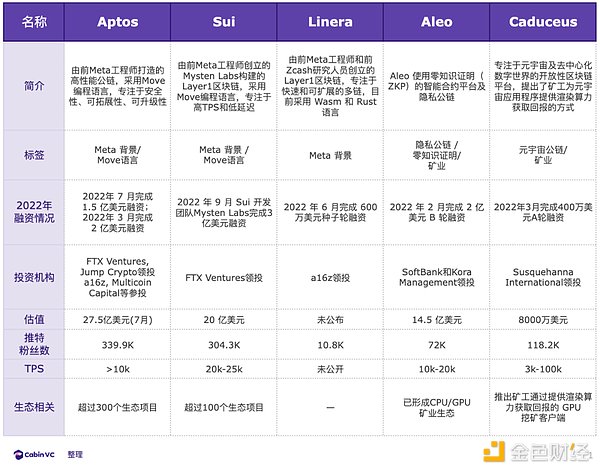Image resolution: width=600 pixels, height=473 pixels.
Task: Click the GPU 挖矿客户端 ecosystem cell
Action: point(543,407)
